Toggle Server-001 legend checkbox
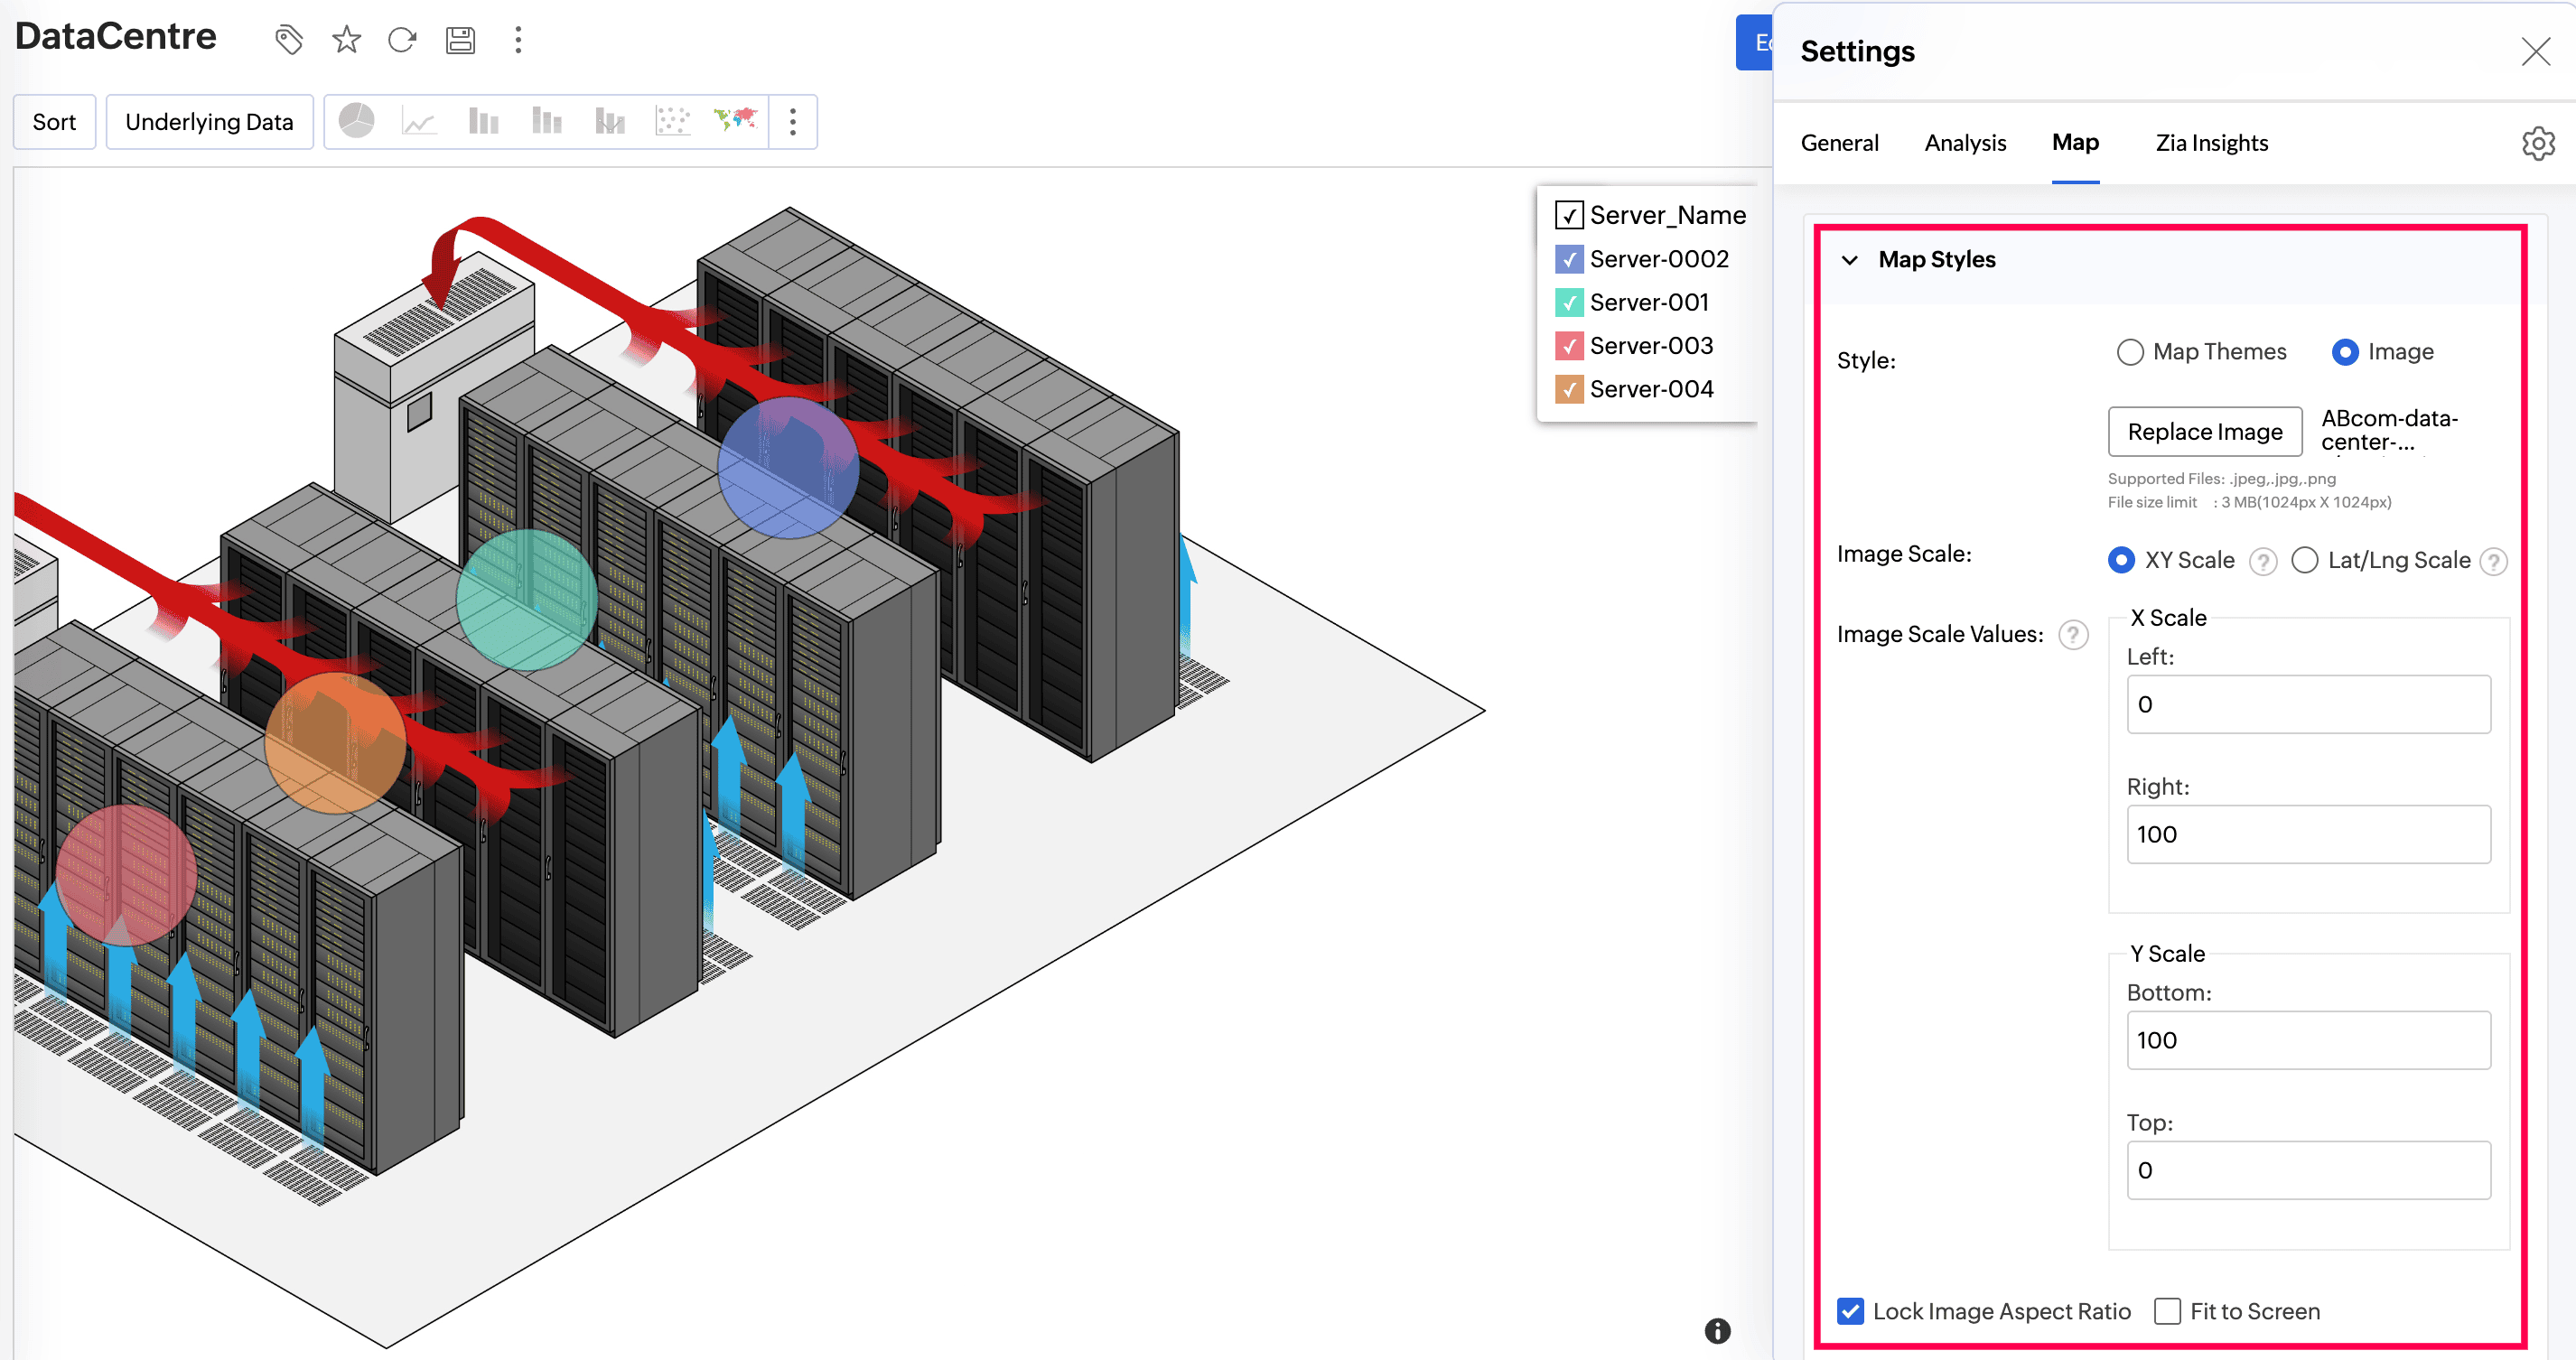The image size is (2576, 1360). [x=1569, y=302]
